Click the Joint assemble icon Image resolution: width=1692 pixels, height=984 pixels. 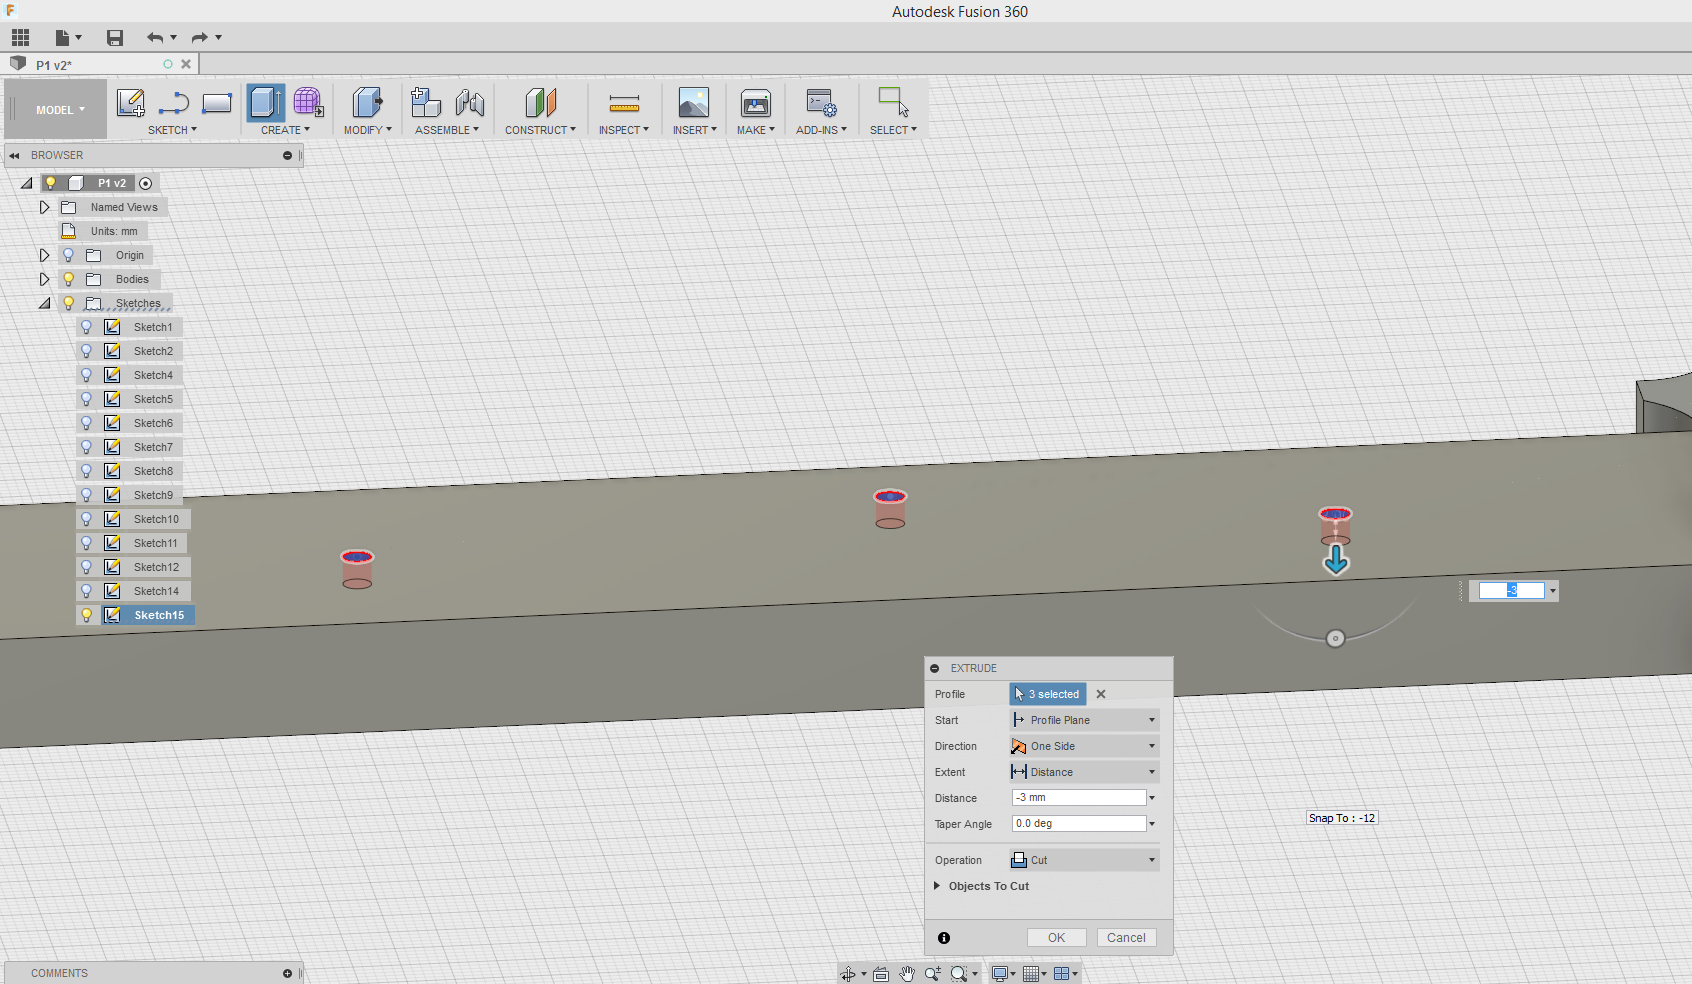point(469,103)
